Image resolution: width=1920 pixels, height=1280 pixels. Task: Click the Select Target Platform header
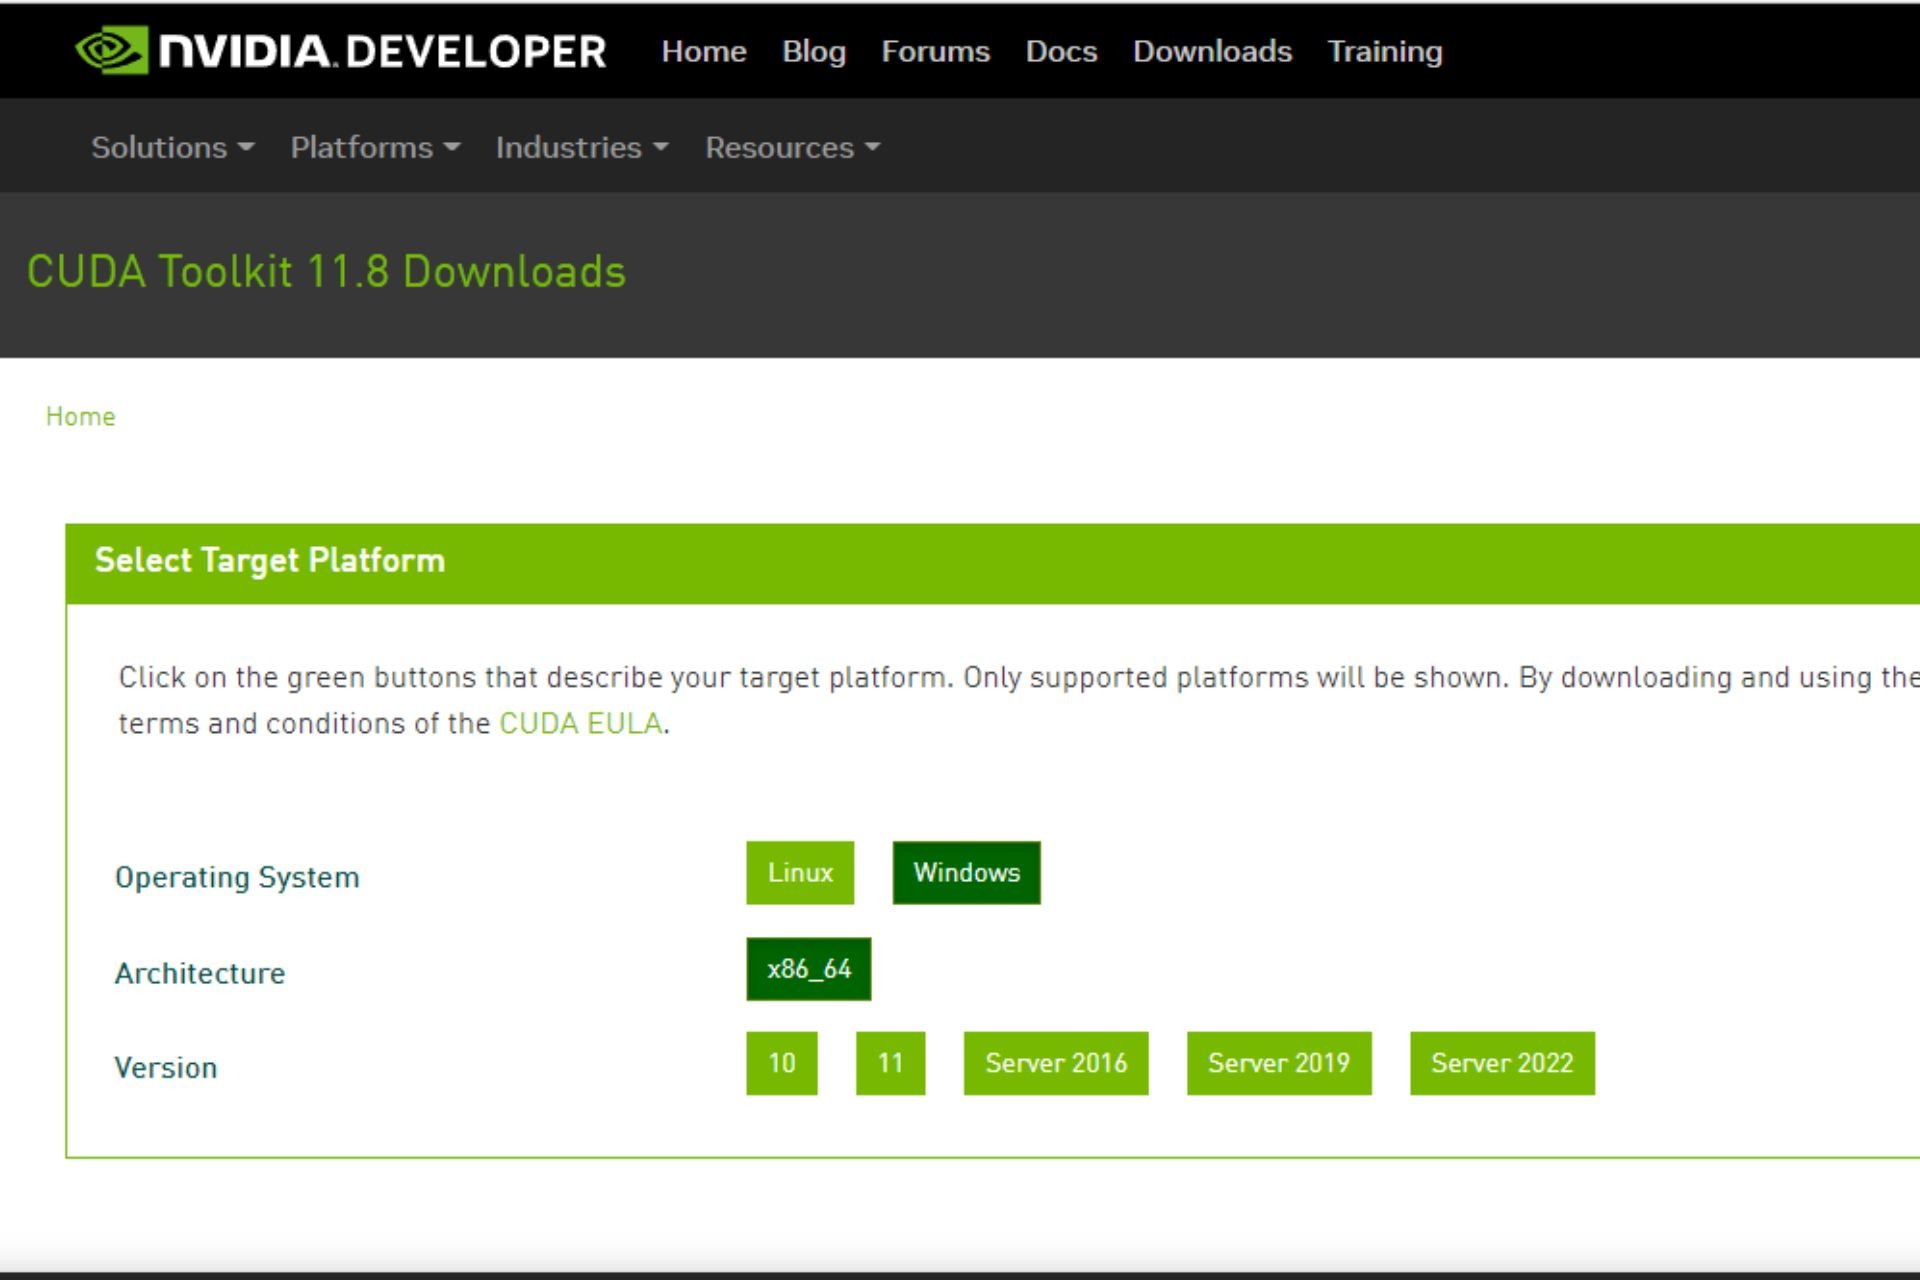[269, 560]
